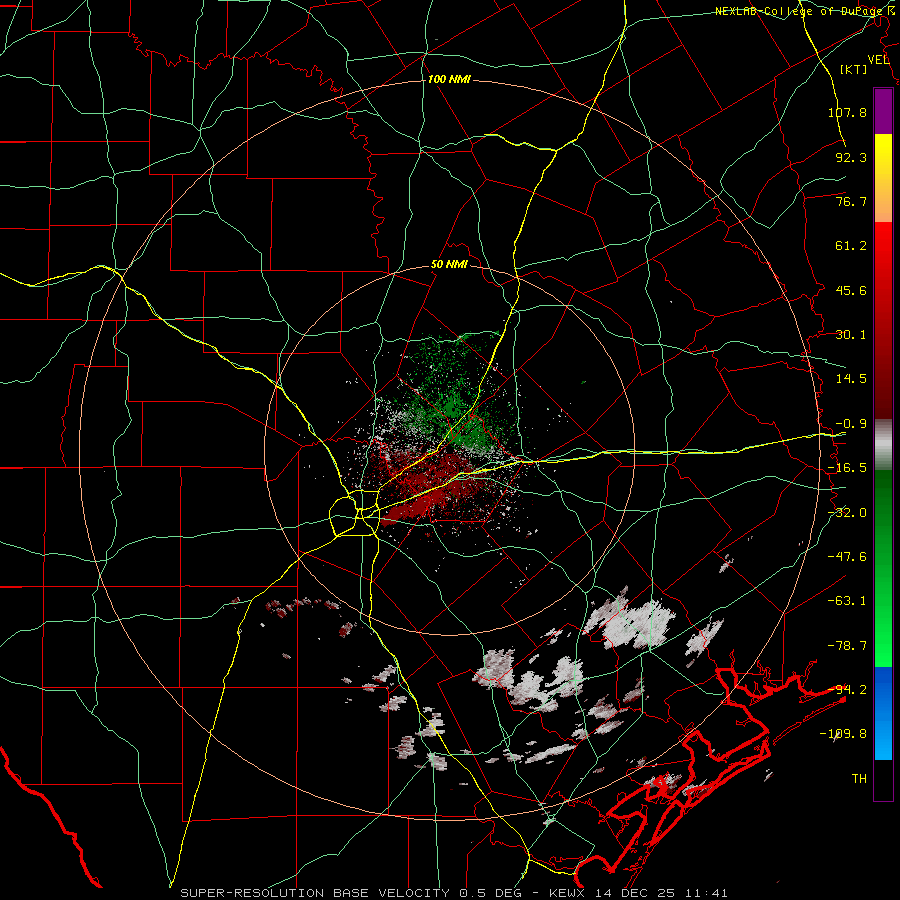
Task: Click the 50 NMI range ring label
Action: (x=449, y=265)
